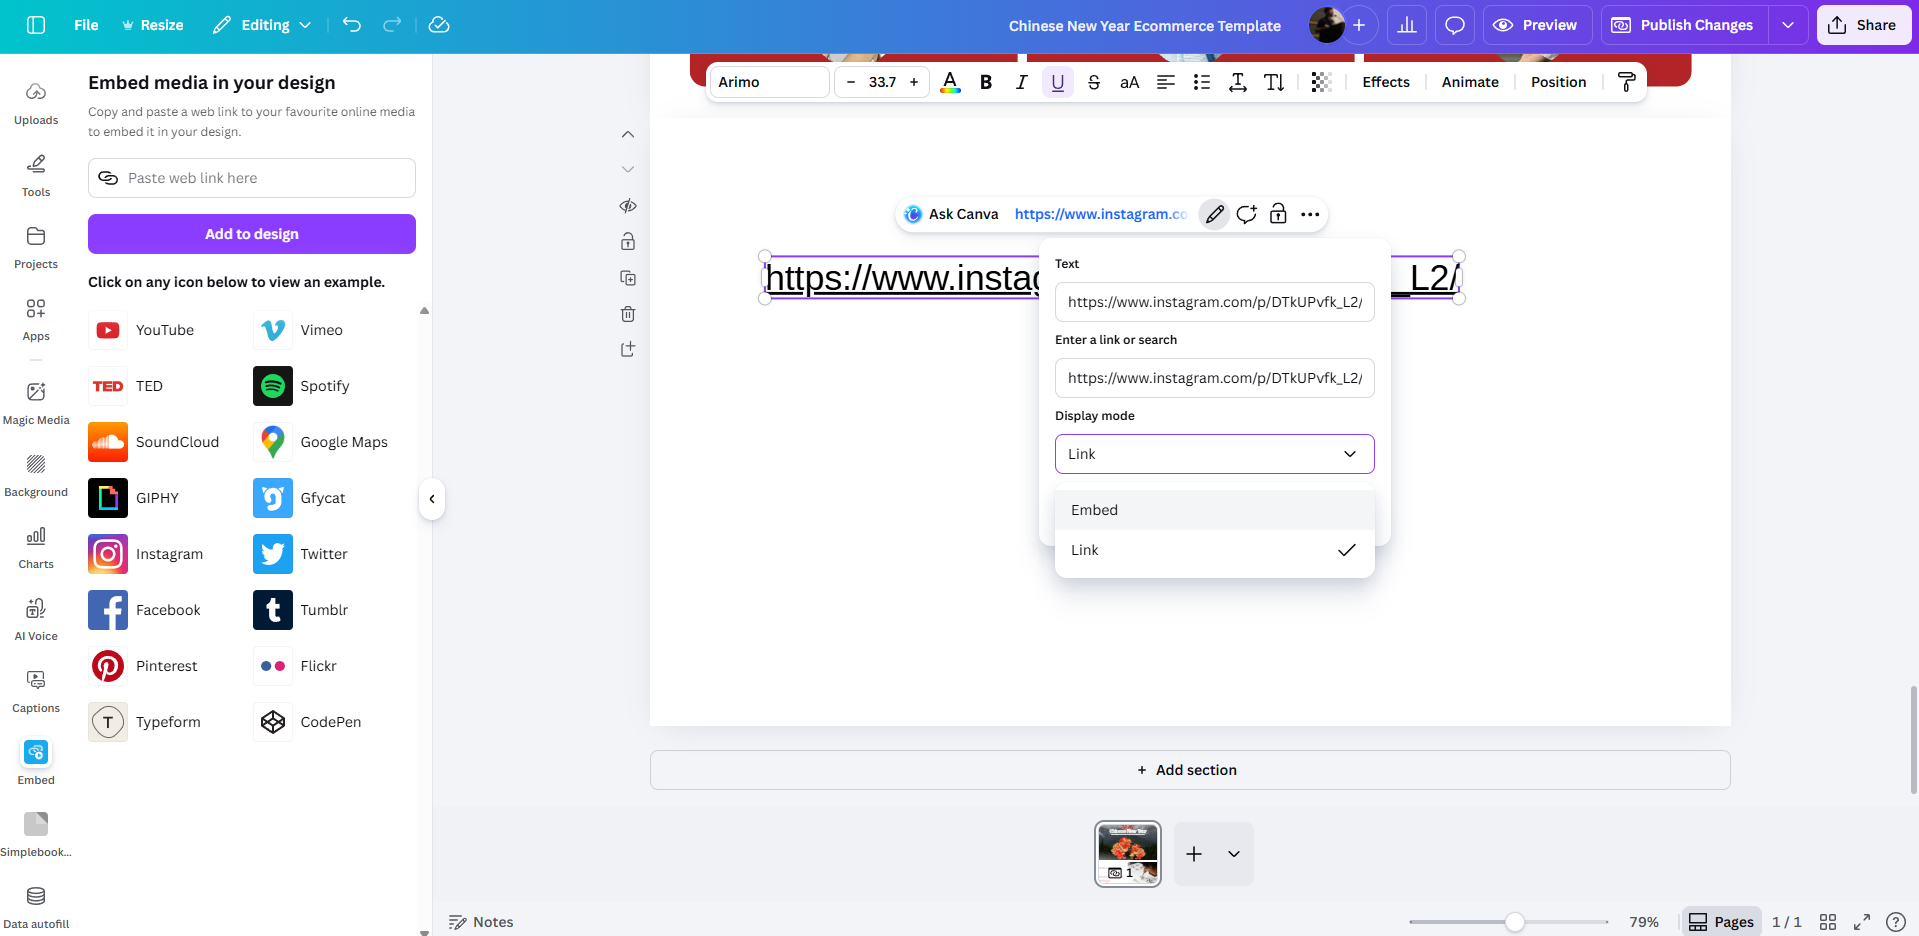Screen dimensions: 1919x936
Task: Click the text color icon
Action: [x=950, y=82]
